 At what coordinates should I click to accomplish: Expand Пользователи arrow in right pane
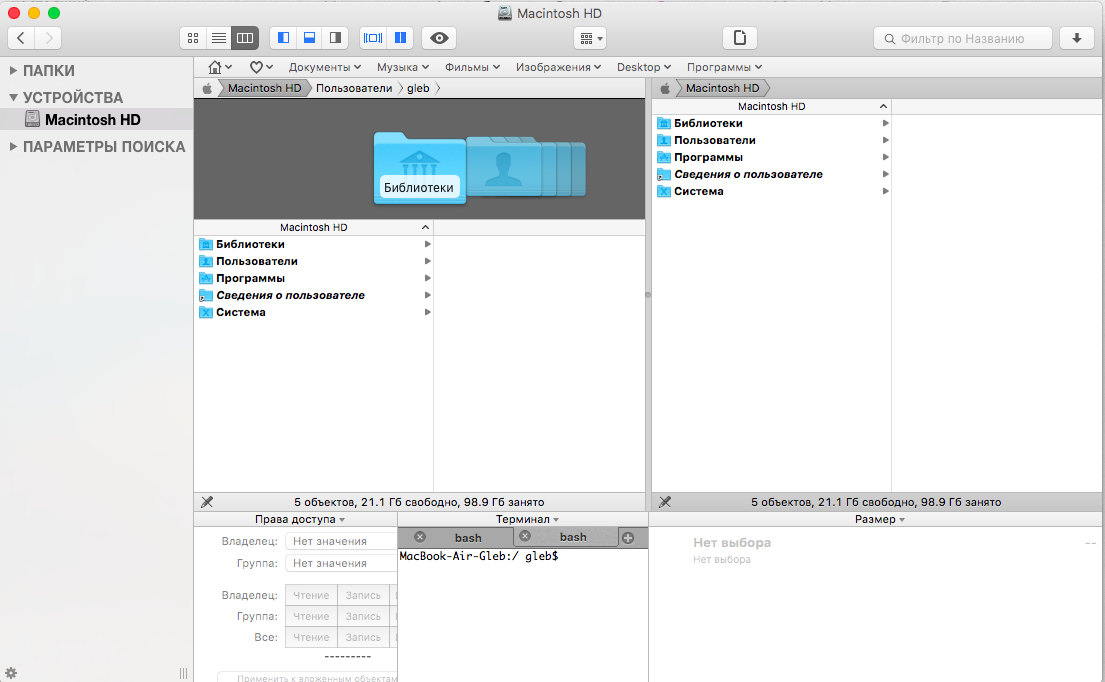point(885,140)
